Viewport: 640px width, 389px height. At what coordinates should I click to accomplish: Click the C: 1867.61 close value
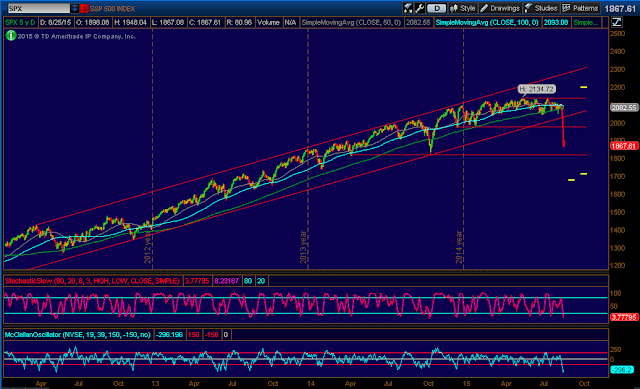tap(205, 22)
